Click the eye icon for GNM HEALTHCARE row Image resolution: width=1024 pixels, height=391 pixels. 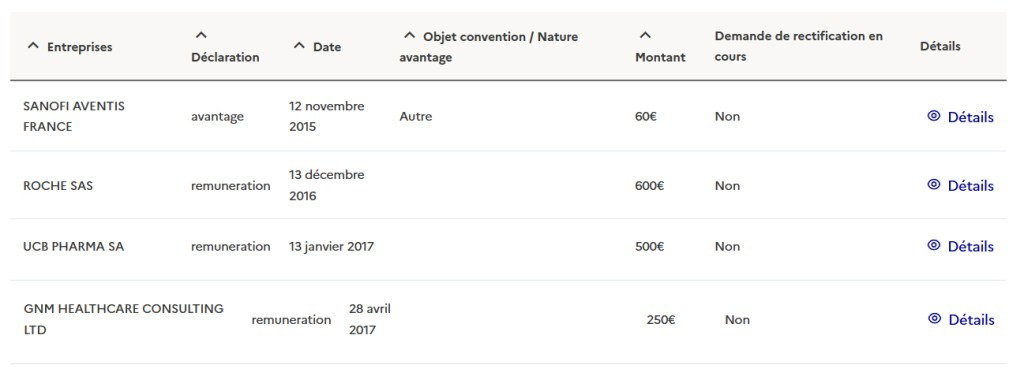pos(935,319)
